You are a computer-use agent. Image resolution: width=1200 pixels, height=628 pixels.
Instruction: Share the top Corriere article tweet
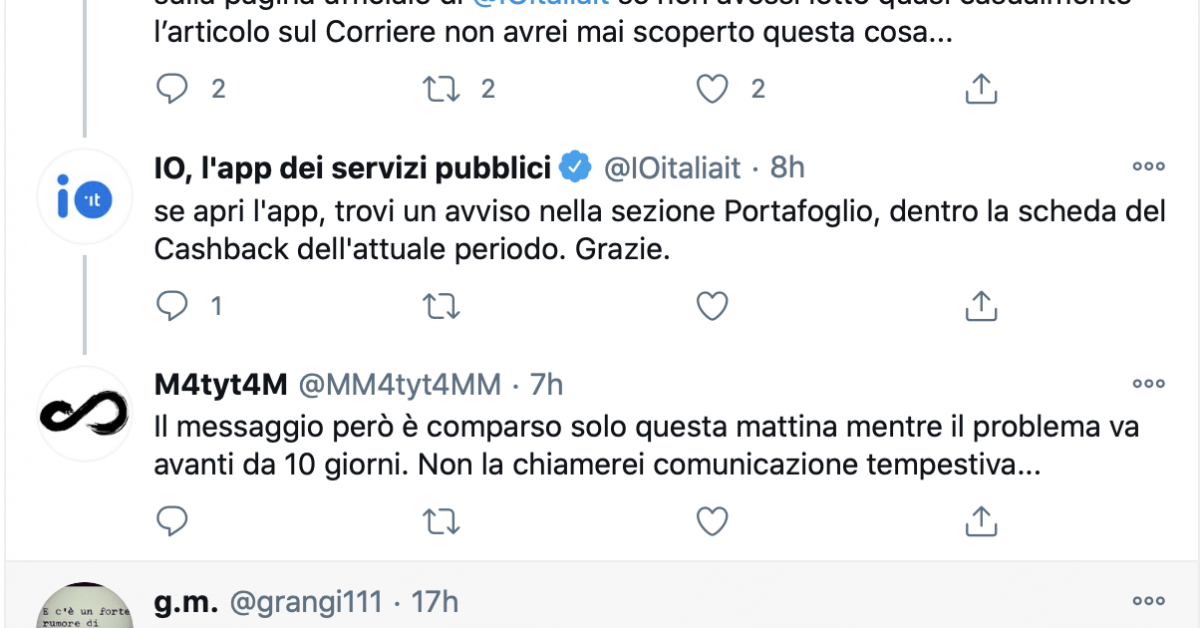pyautogui.click(x=981, y=89)
